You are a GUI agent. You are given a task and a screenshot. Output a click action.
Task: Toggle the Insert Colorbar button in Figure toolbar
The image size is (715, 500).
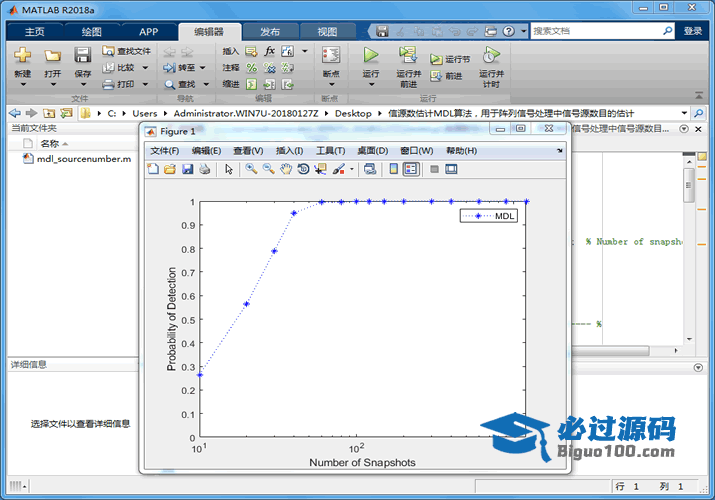click(394, 169)
